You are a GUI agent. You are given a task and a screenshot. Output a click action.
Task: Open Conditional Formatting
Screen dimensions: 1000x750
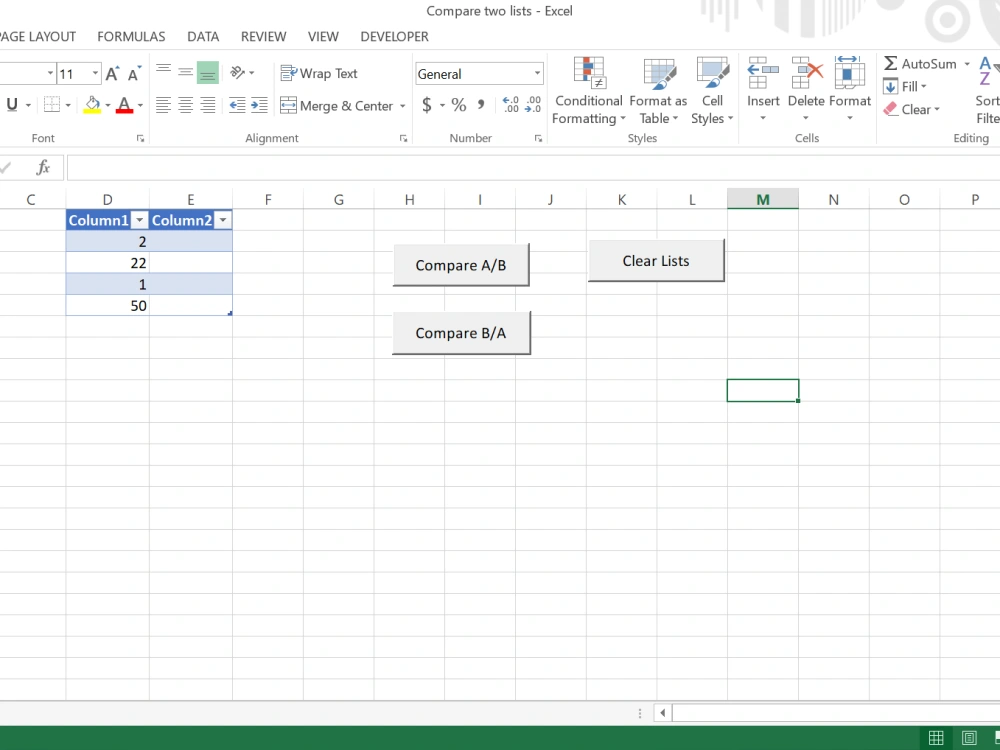pos(588,90)
